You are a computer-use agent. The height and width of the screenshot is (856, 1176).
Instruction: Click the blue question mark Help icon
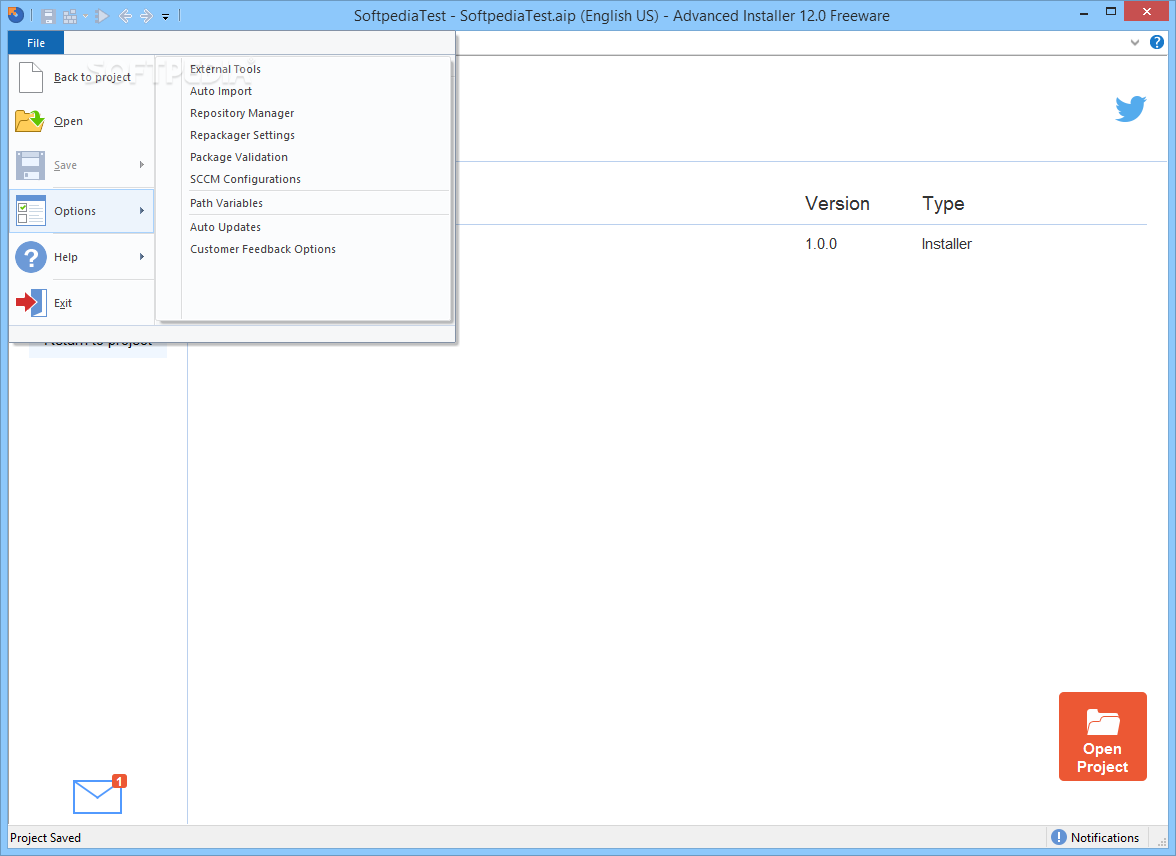click(31, 257)
